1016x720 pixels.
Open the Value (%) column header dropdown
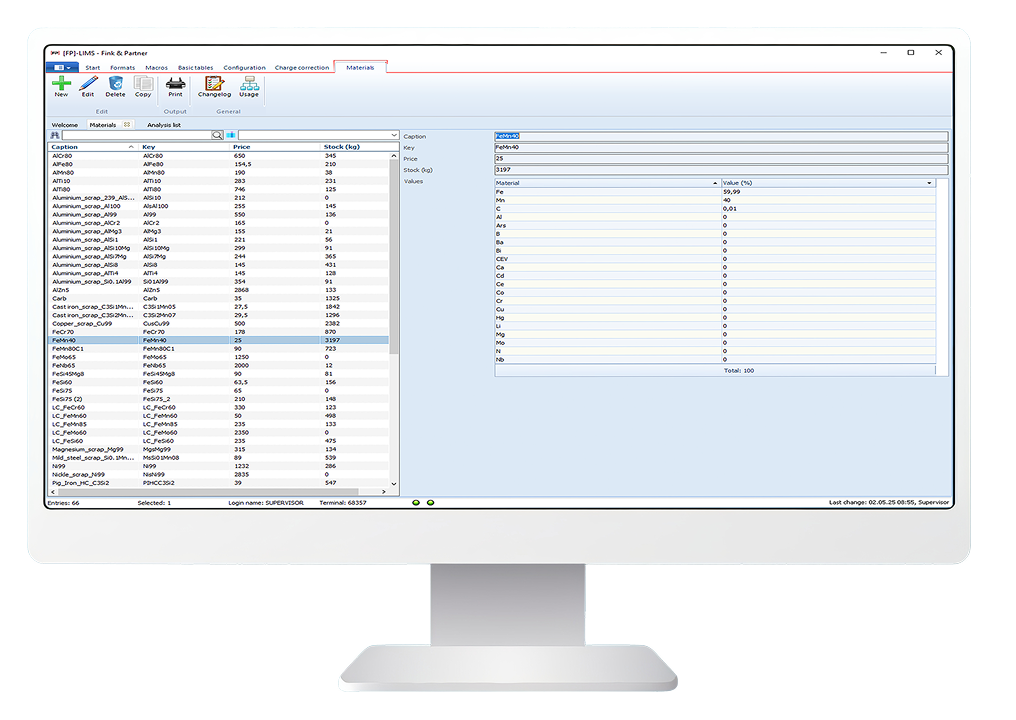[929, 183]
